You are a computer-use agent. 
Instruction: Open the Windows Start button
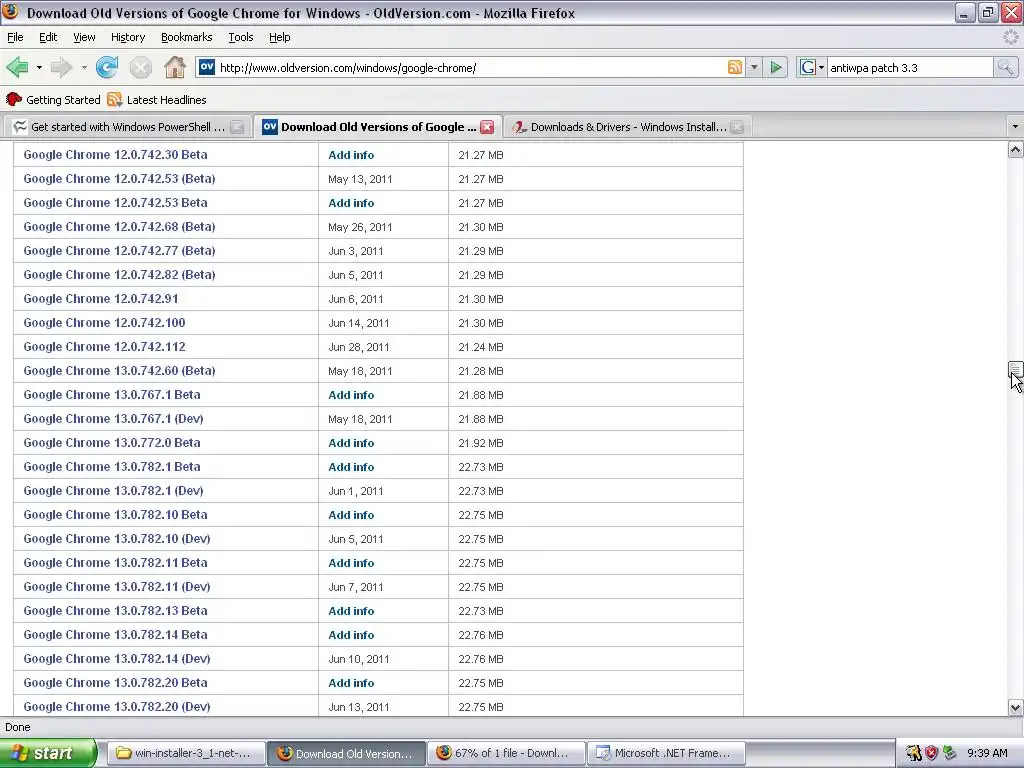click(48, 753)
